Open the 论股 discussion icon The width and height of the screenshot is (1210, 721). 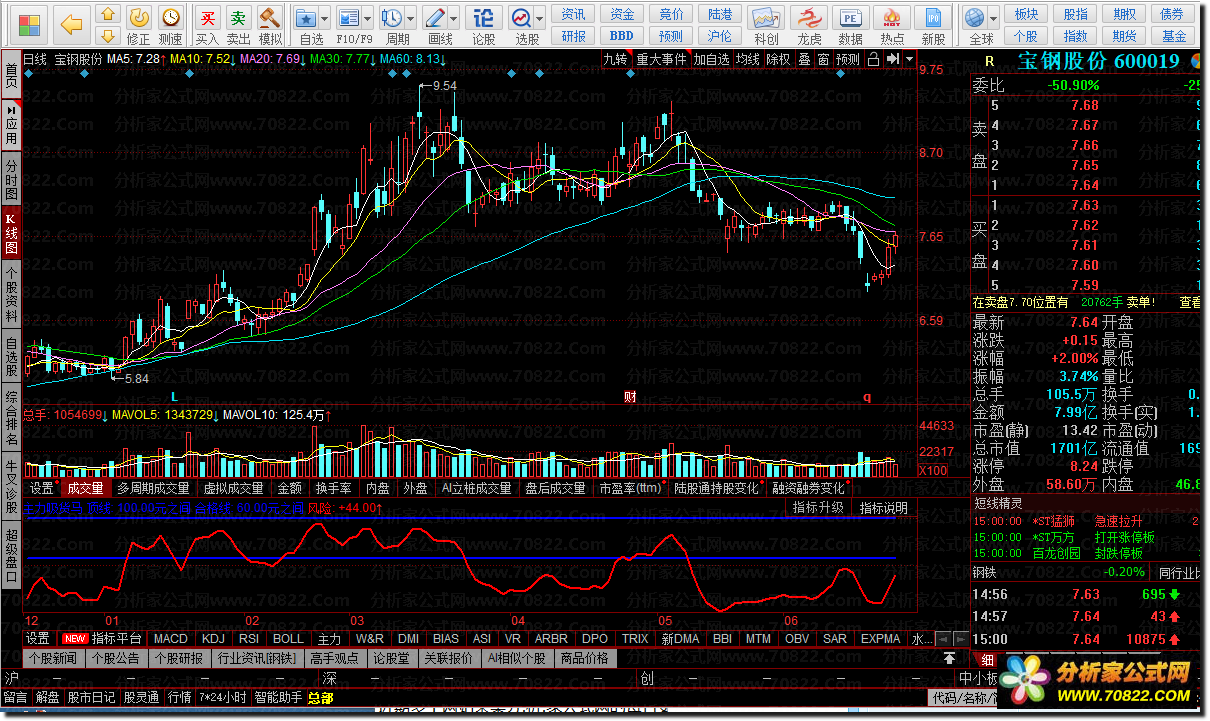(x=483, y=18)
